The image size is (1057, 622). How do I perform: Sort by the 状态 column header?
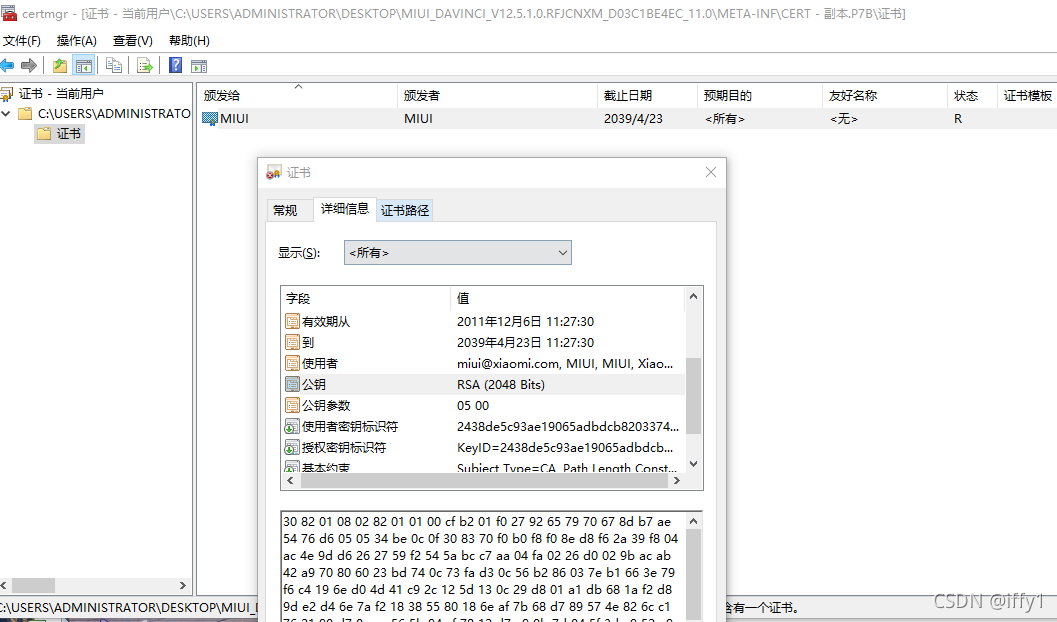click(973, 95)
